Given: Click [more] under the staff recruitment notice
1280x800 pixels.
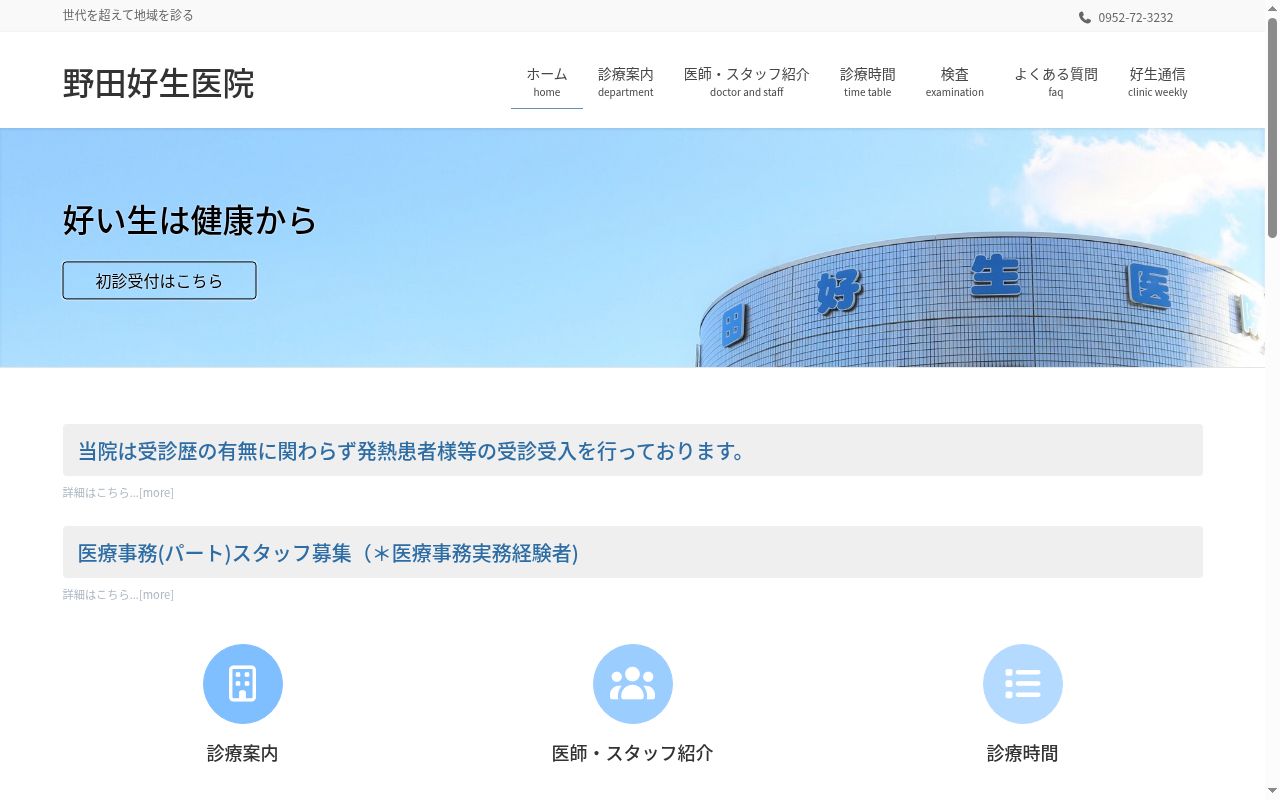Looking at the screenshot, I should [x=156, y=594].
